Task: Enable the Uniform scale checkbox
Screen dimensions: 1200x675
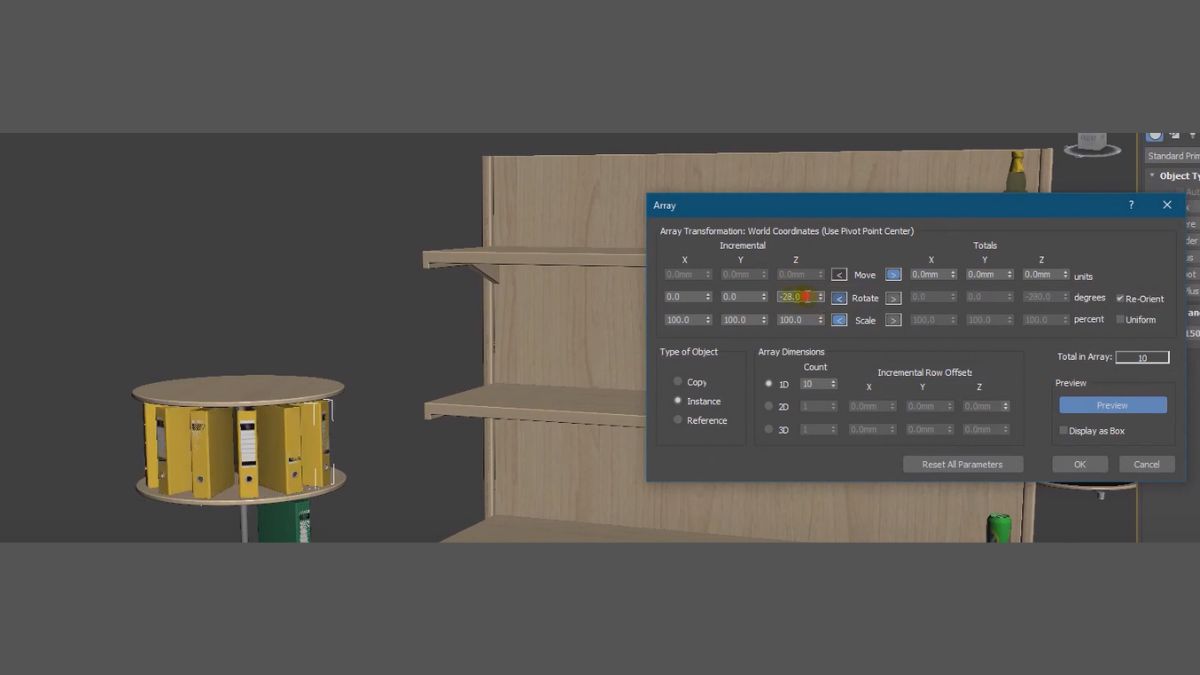Action: [1118, 319]
